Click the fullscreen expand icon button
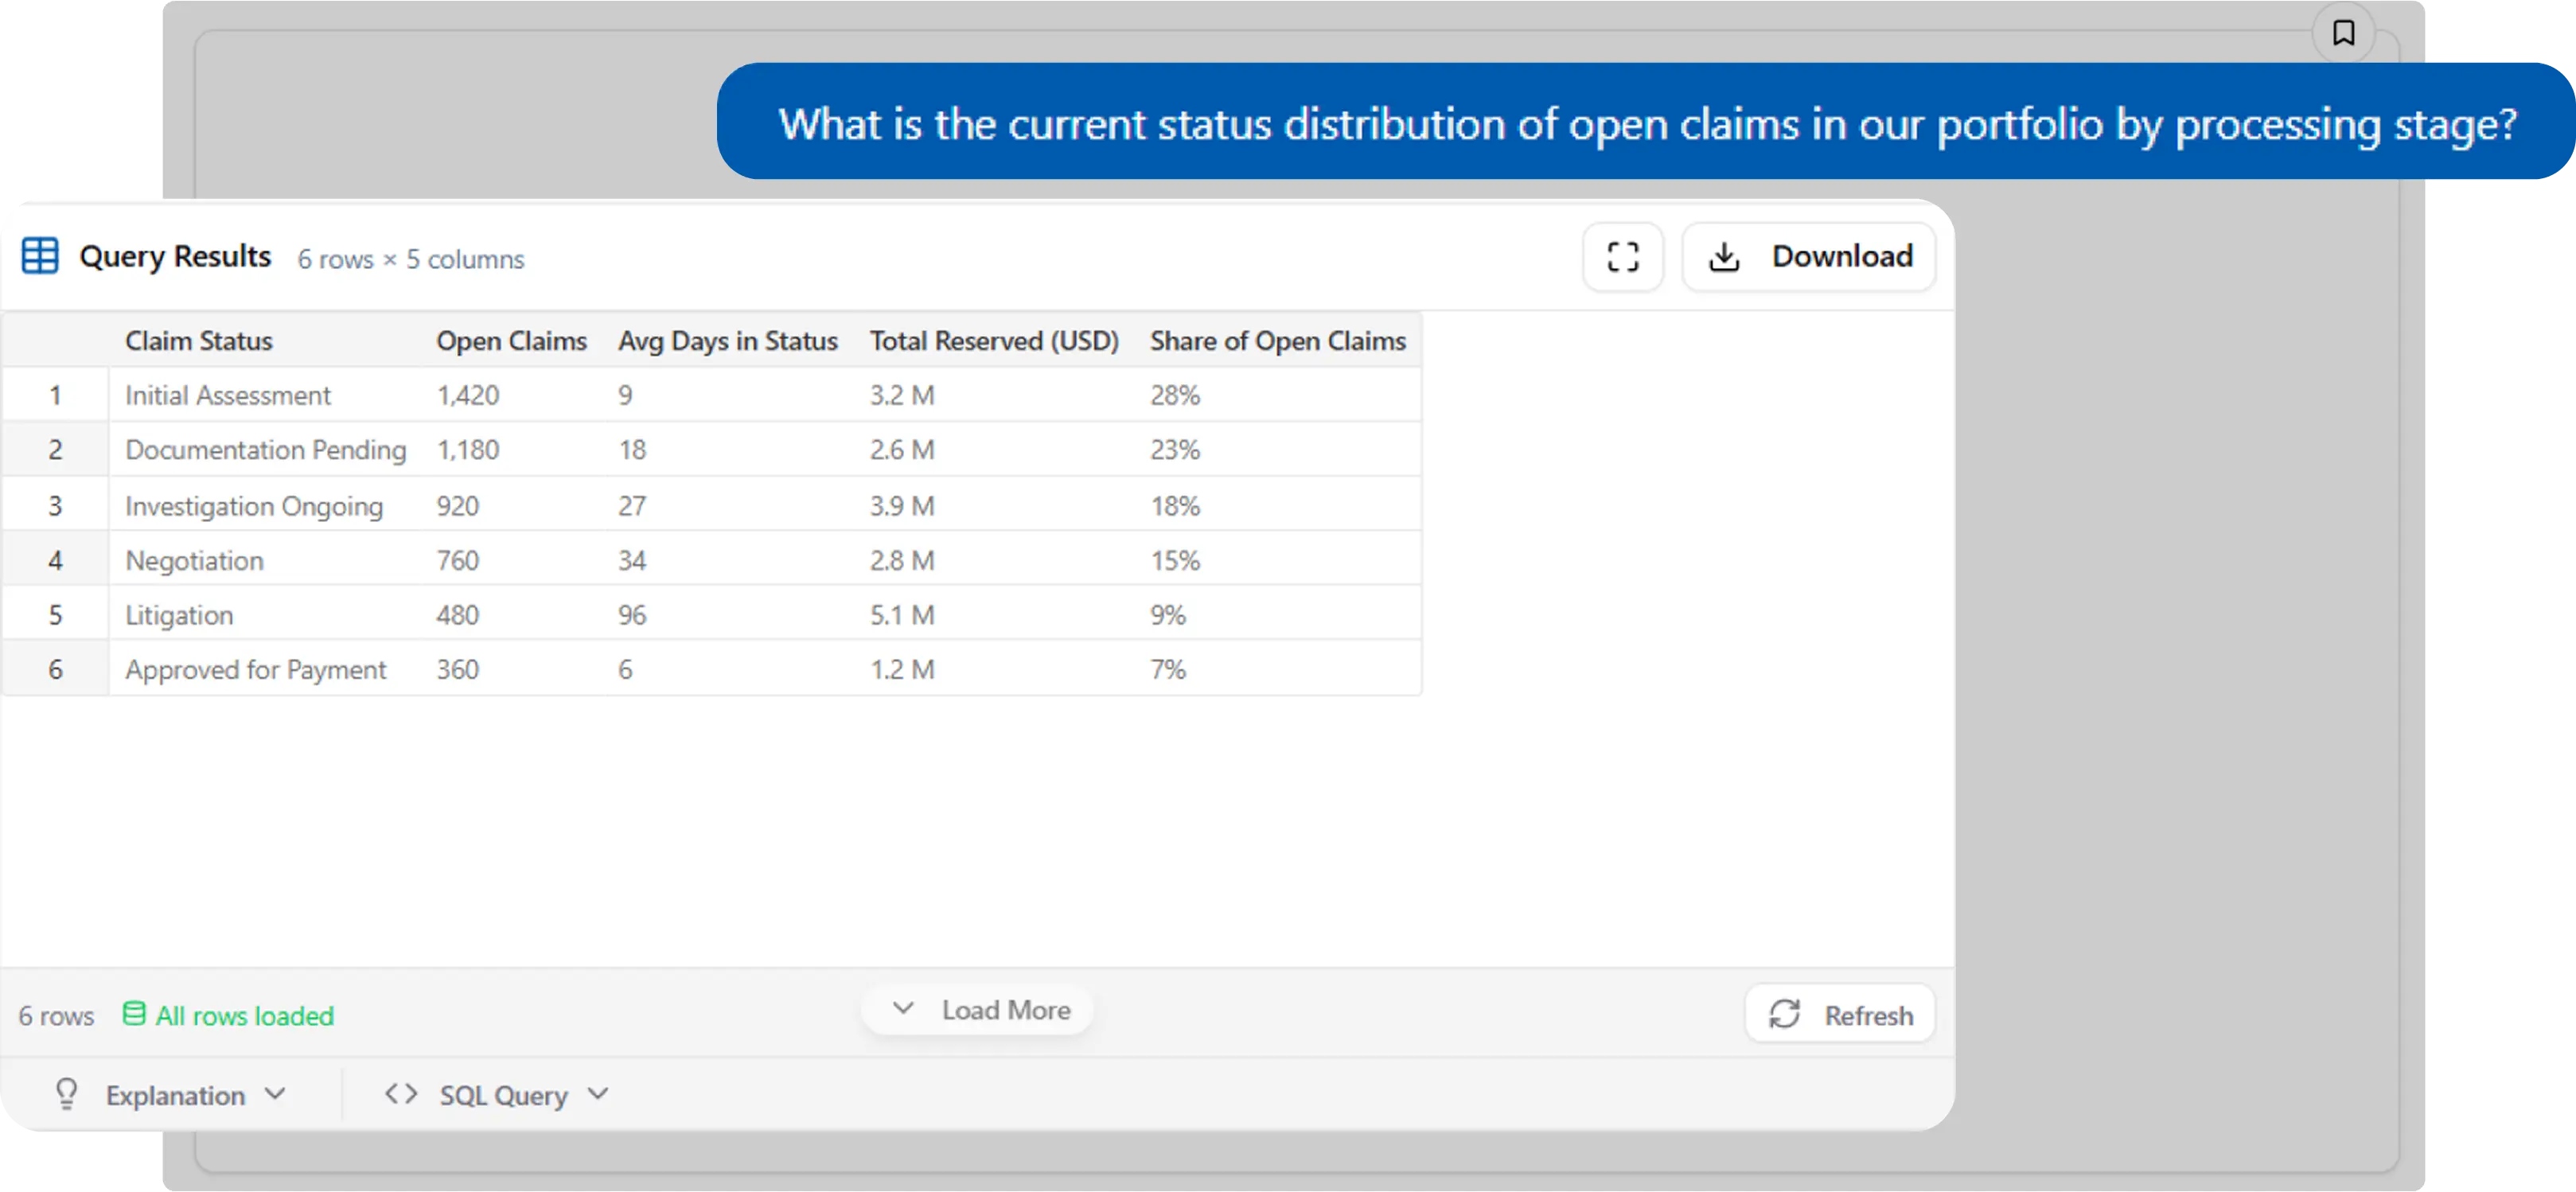Screen dimensions: 2576x1192 (x=1622, y=257)
